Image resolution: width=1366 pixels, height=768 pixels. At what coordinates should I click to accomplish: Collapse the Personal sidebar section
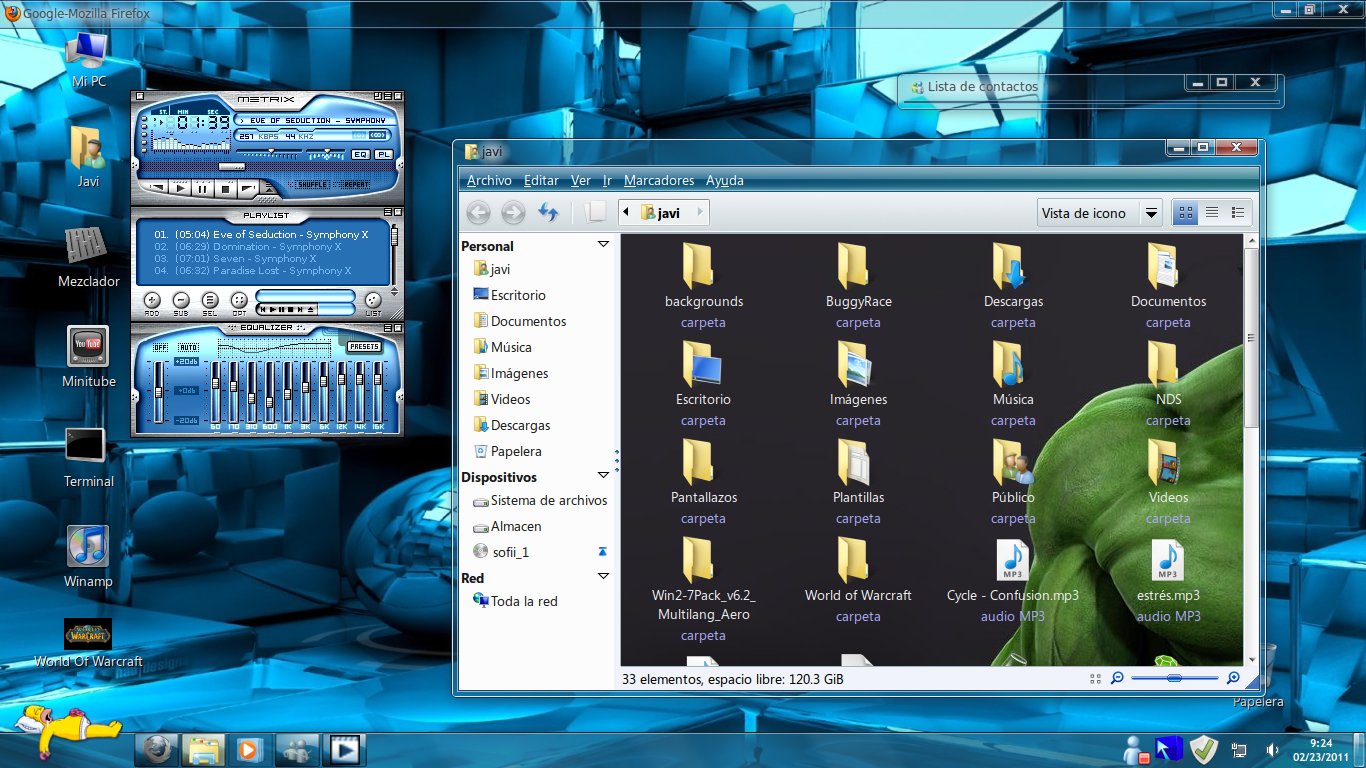(x=602, y=244)
